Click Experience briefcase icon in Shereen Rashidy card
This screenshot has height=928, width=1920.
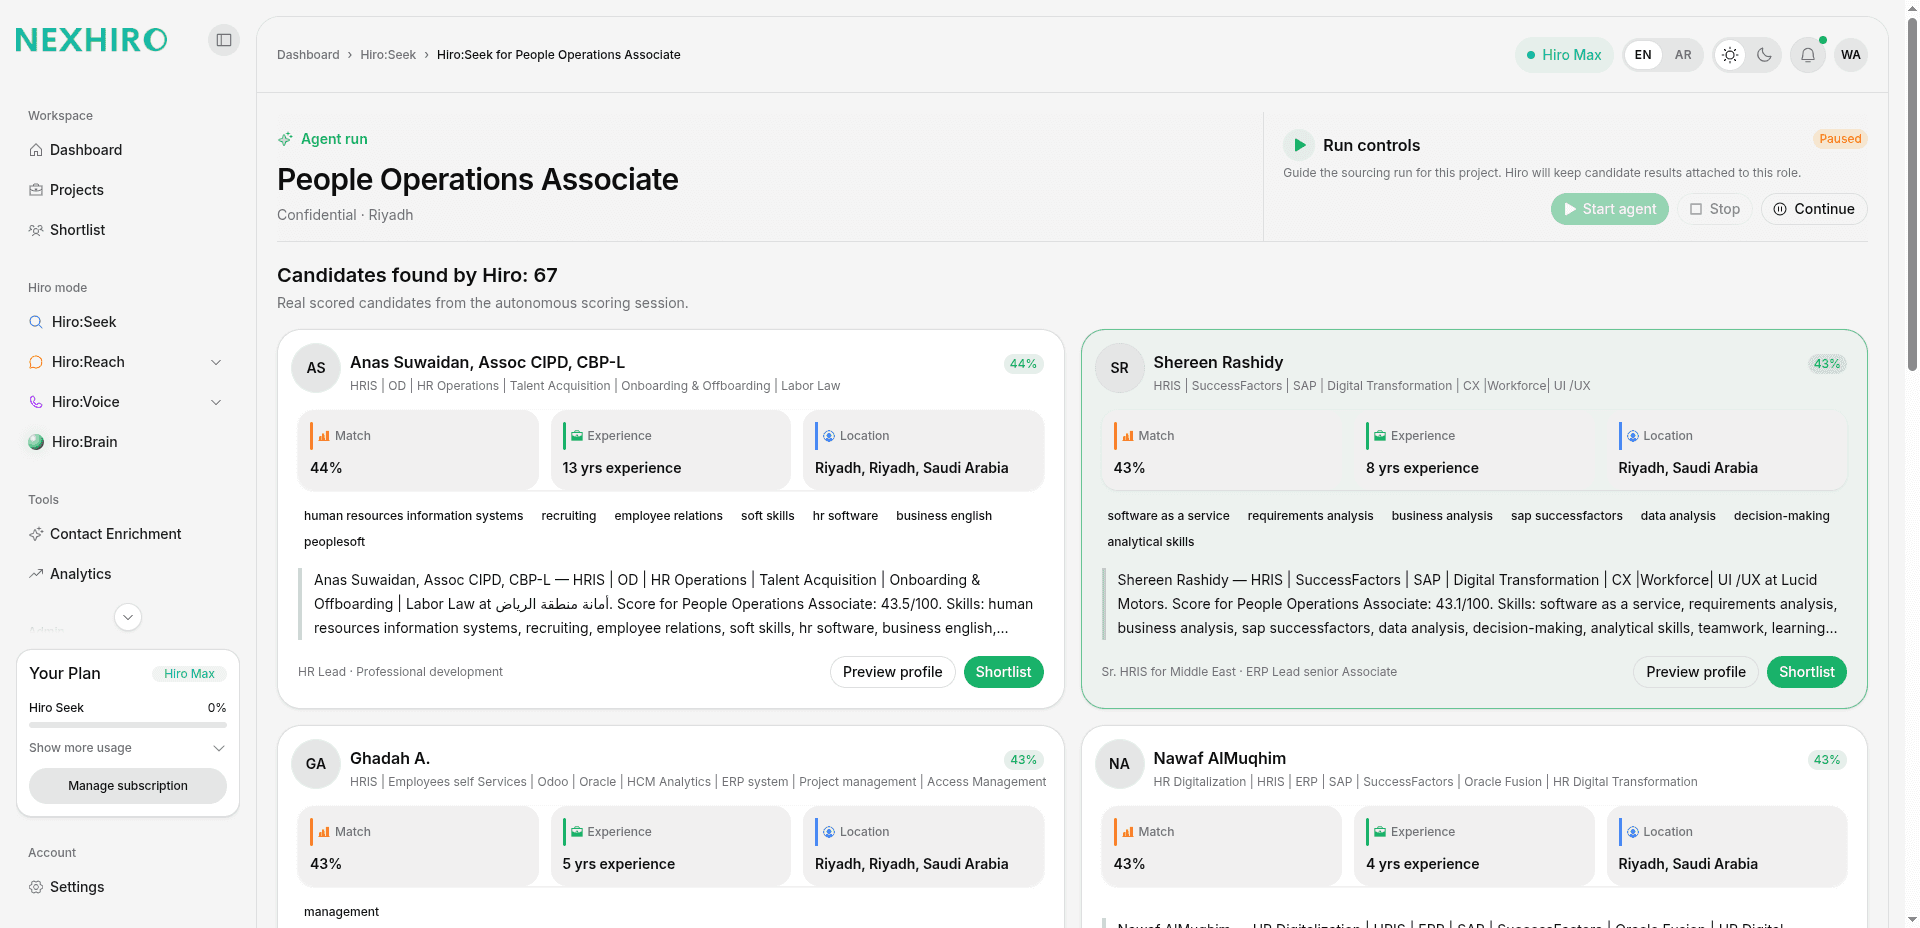click(x=1380, y=436)
